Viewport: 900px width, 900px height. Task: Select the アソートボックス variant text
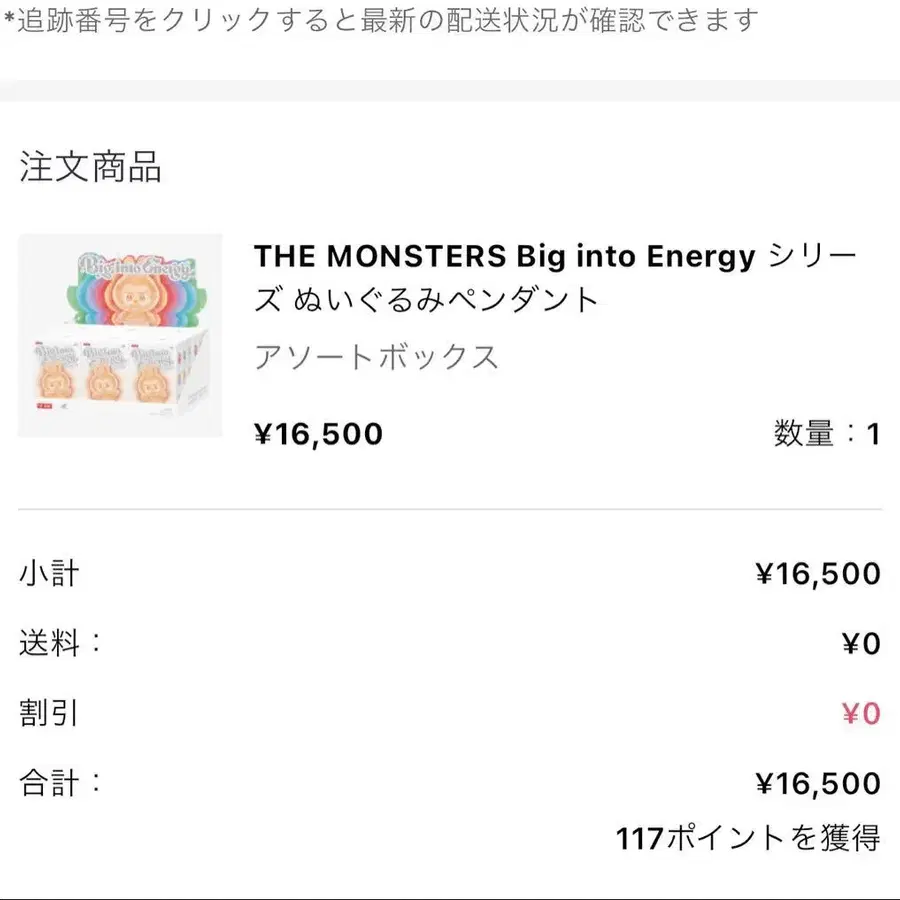tap(376, 357)
